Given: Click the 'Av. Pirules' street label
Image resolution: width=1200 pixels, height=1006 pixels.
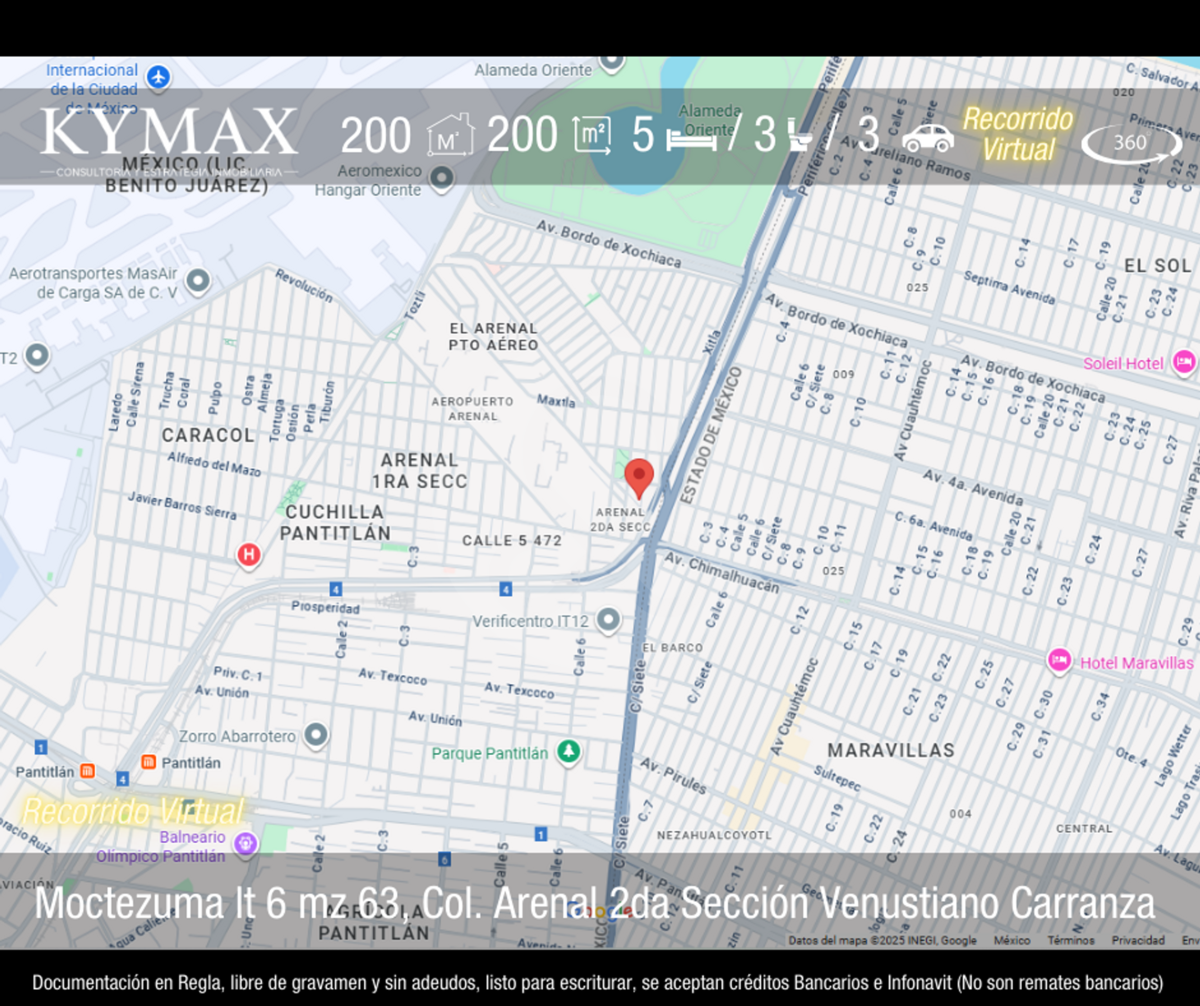Looking at the screenshot, I should [673, 775].
